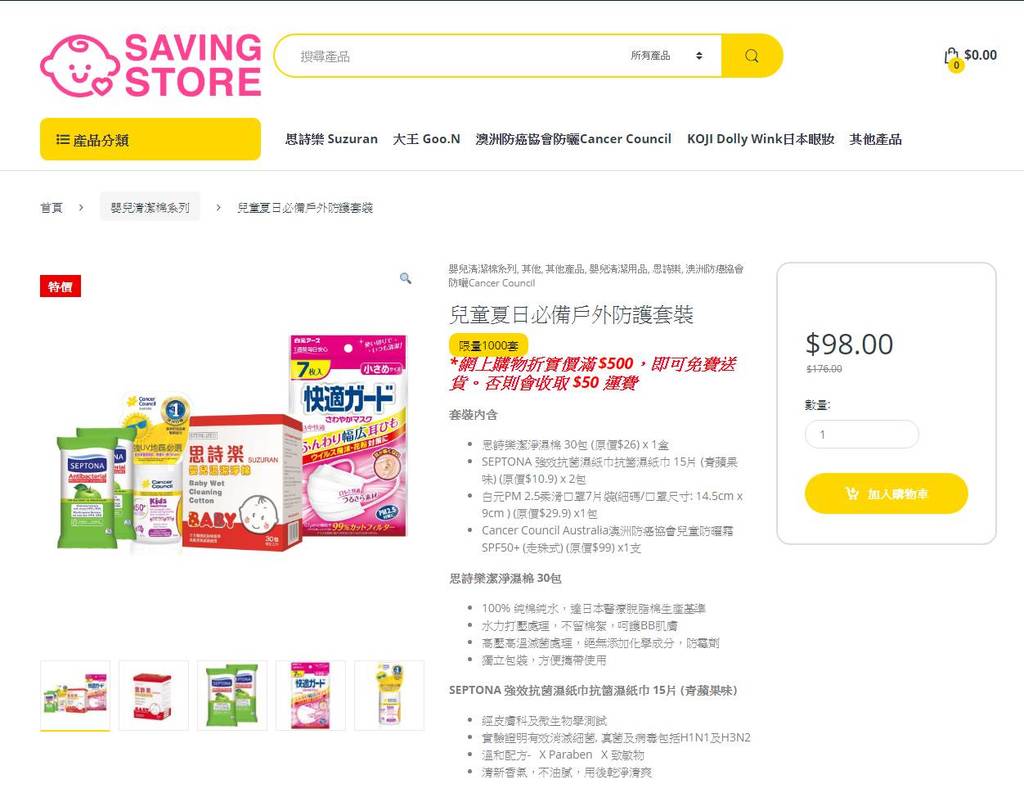Click the Saving Store baby logo
1024x793 pixels.
(x=150, y=65)
